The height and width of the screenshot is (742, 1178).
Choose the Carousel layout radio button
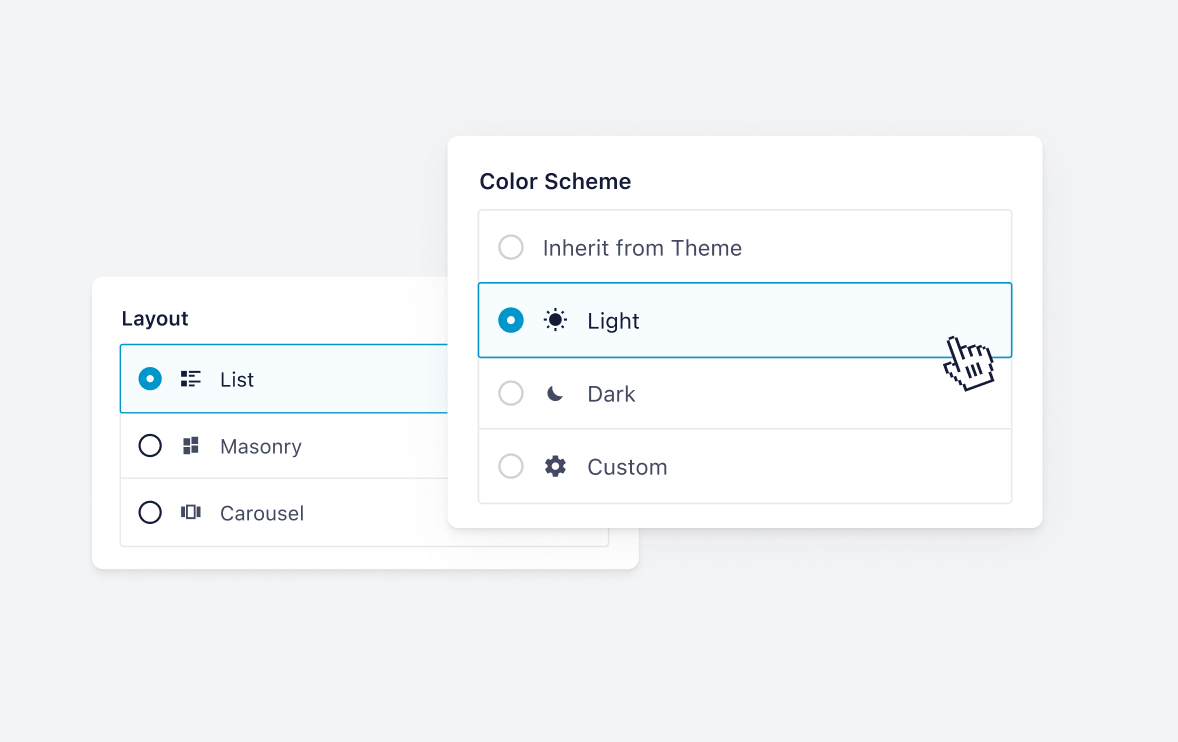(x=150, y=512)
